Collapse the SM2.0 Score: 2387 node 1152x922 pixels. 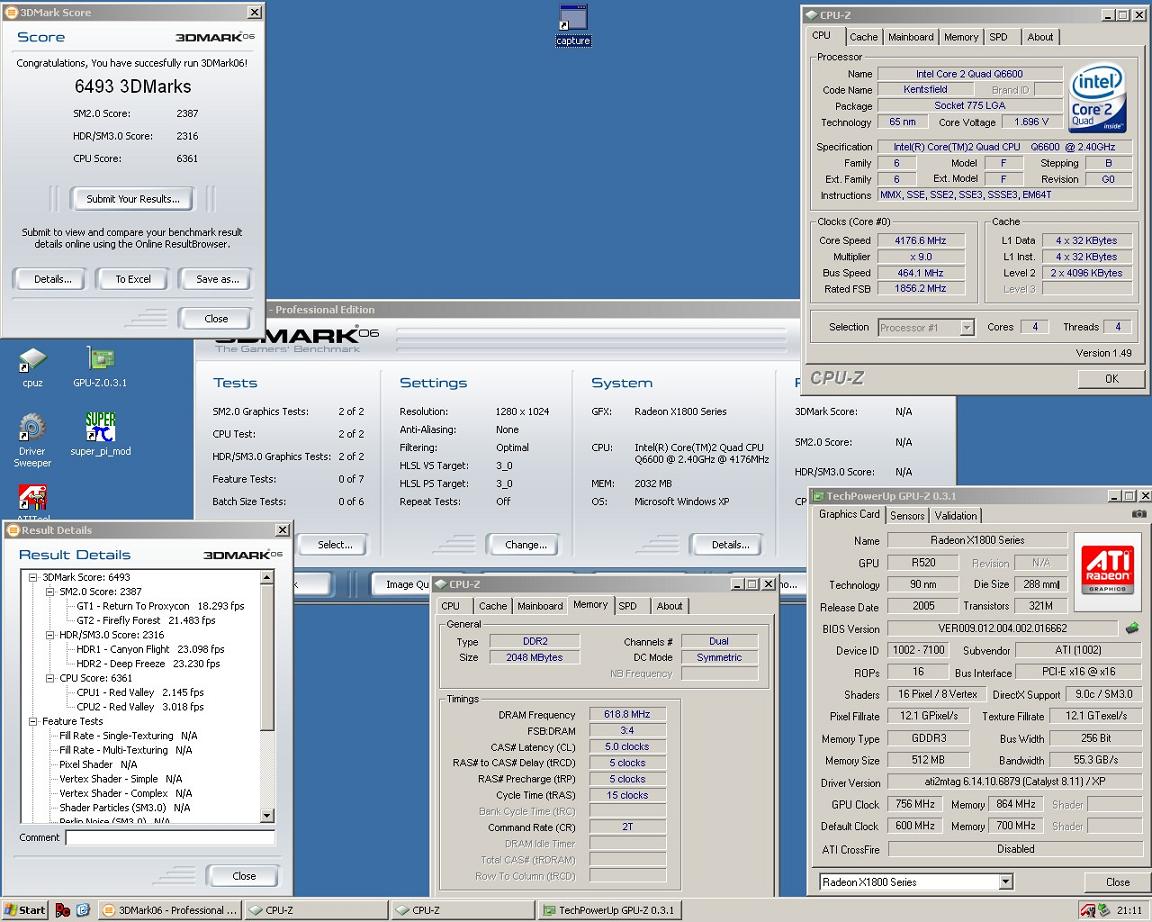[50, 591]
